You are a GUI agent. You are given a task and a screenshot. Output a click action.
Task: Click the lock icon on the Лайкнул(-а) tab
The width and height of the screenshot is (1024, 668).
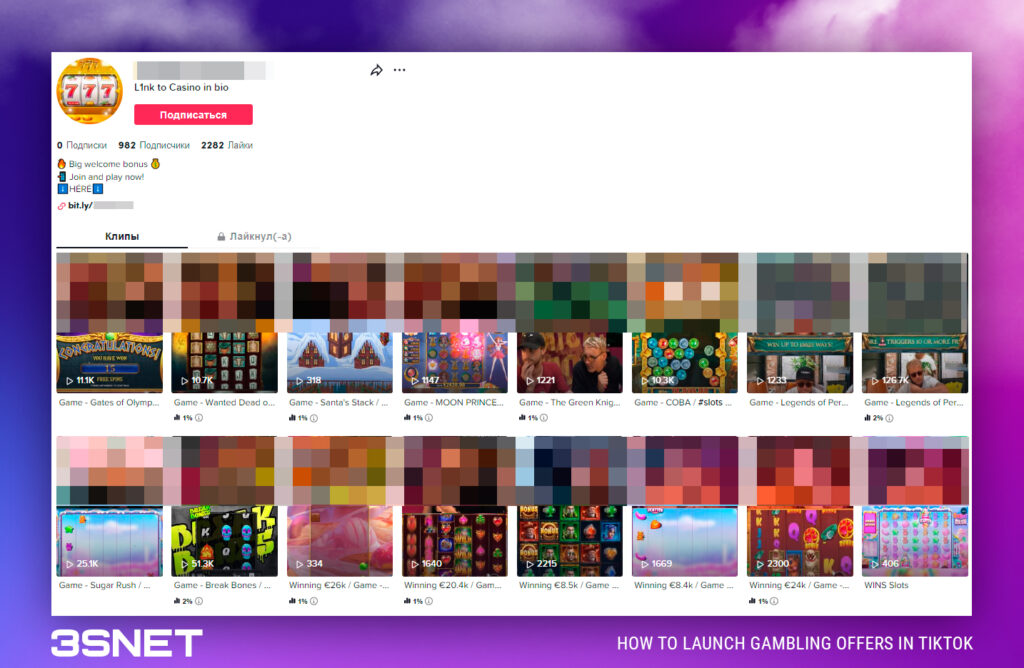pyautogui.click(x=222, y=236)
